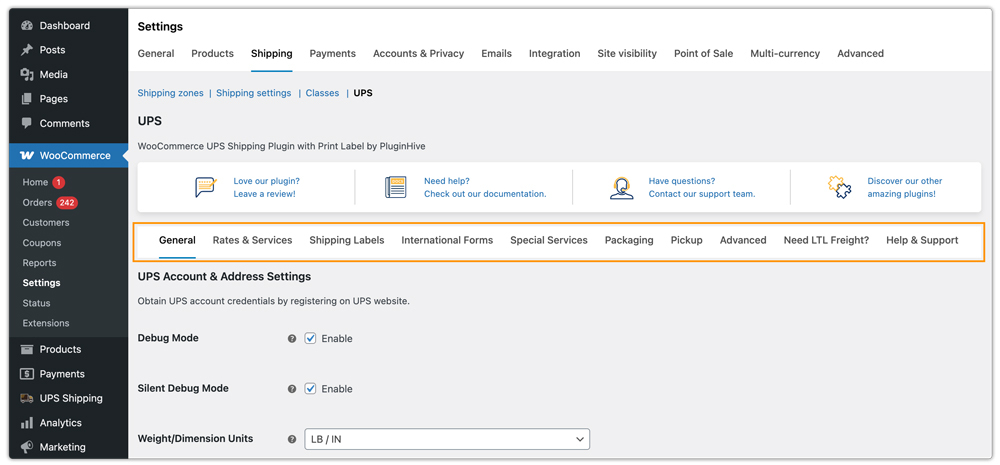This screenshot has height=465, width=1000.
Task: Go to the Integration tab
Action: 555,54
